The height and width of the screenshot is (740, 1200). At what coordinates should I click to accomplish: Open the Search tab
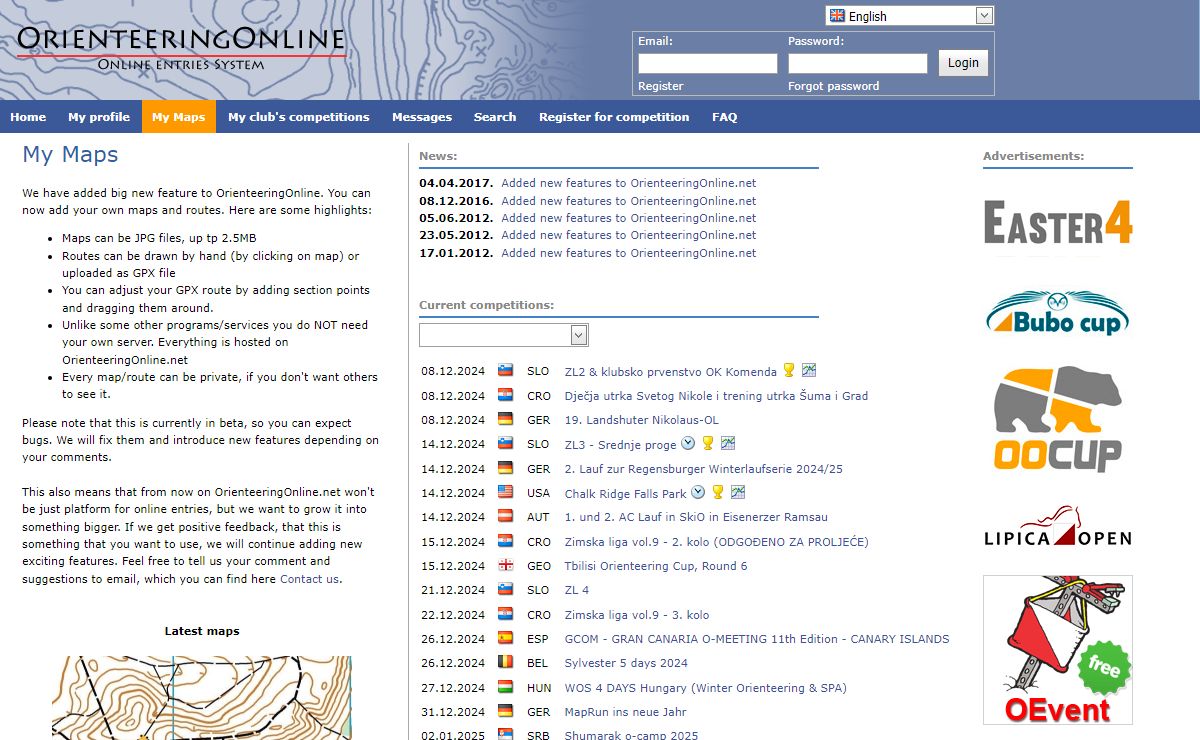point(495,117)
